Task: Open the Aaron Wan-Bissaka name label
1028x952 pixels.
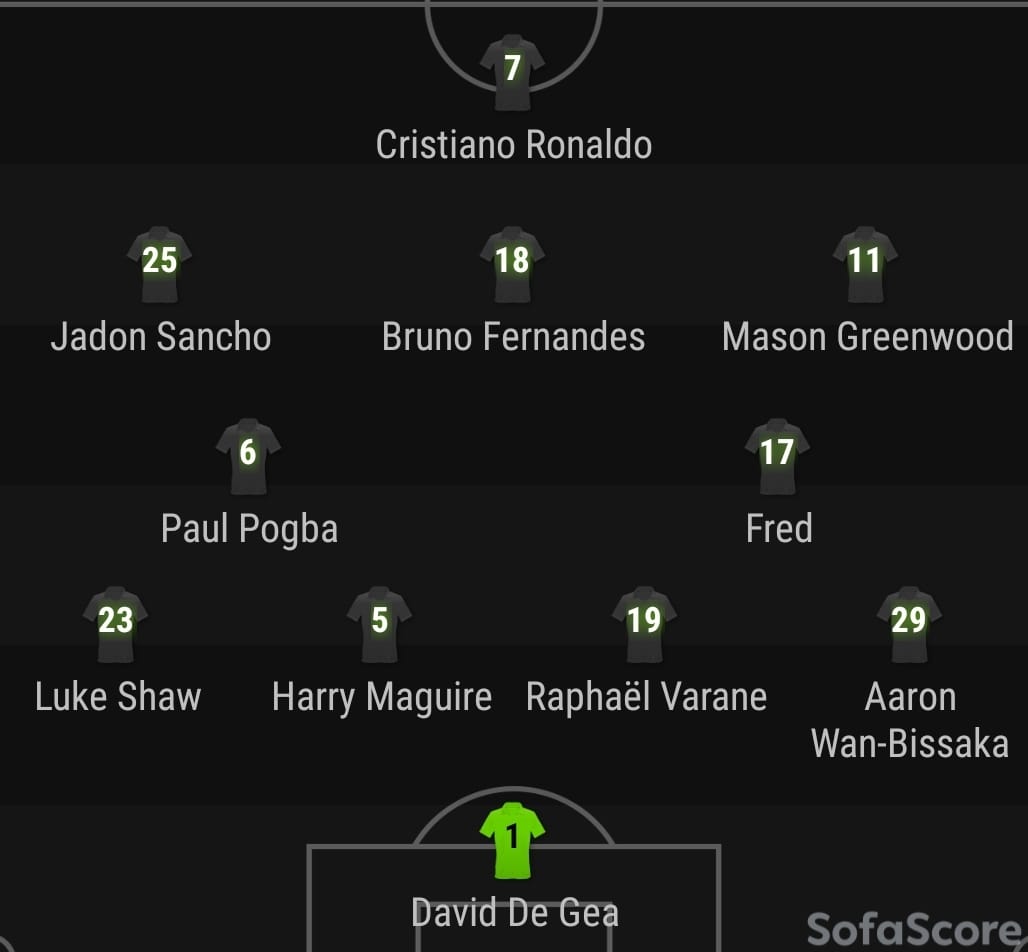Action: pos(910,721)
